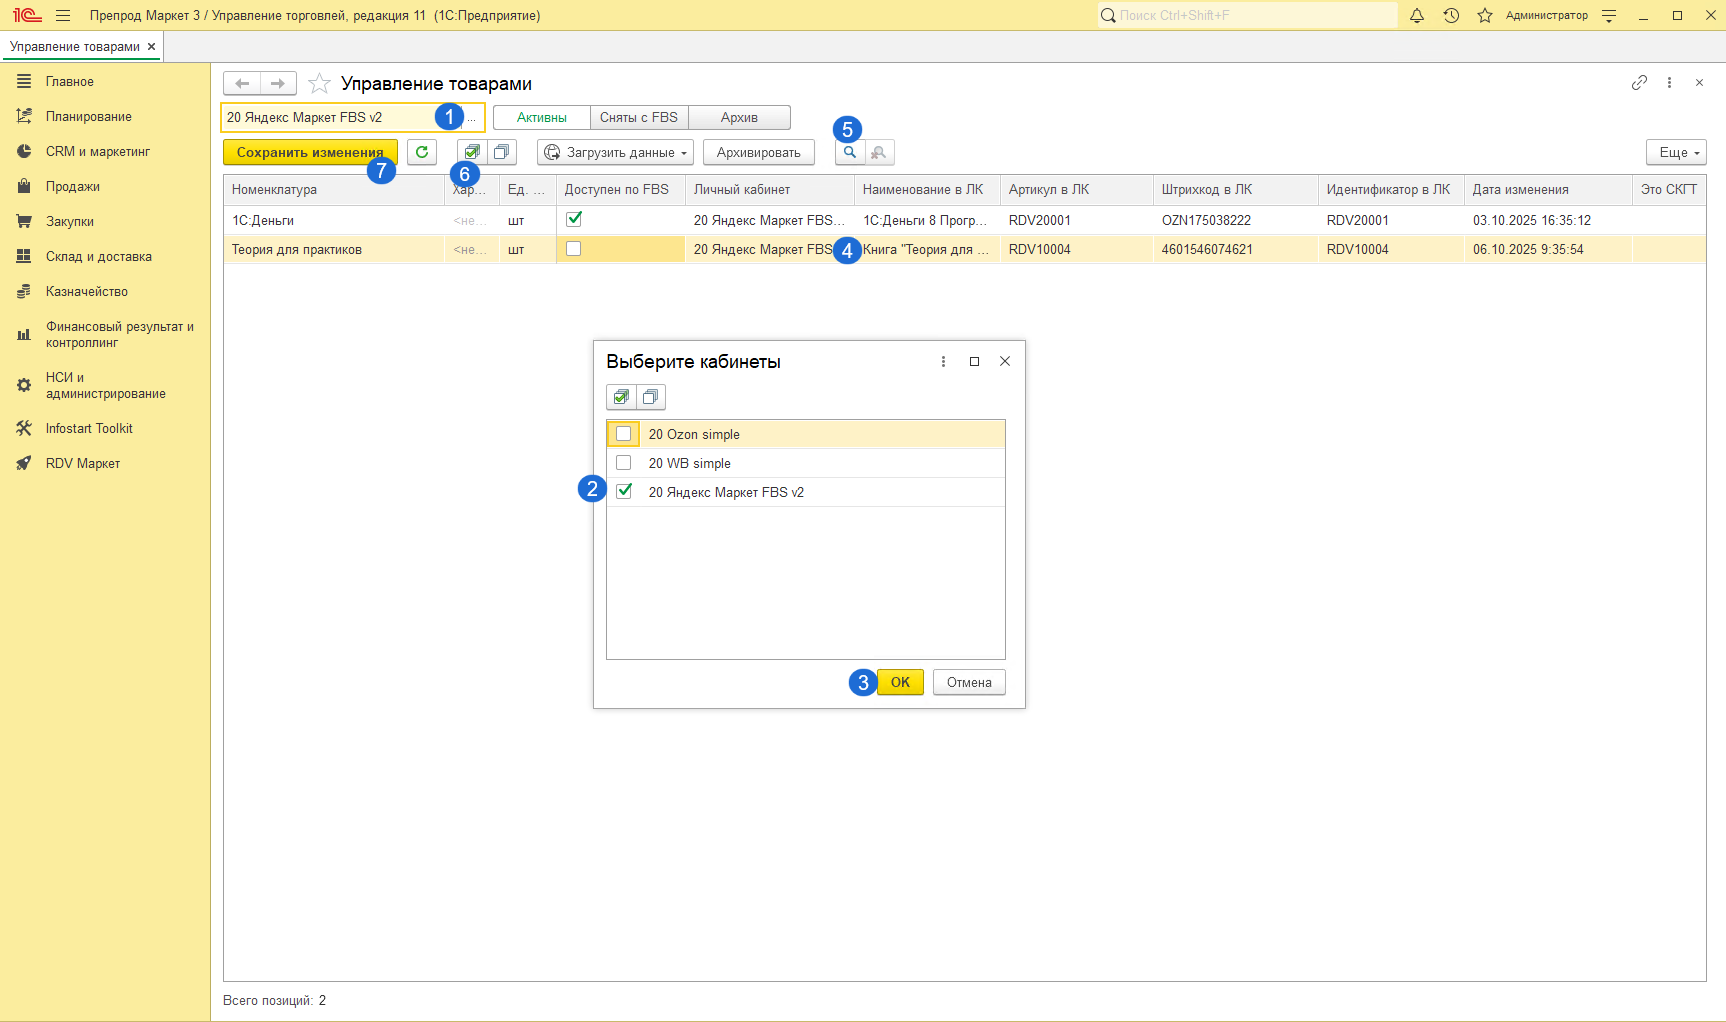Click uncheck-all icon in cabinet dialog
The width and height of the screenshot is (1726, 1022).
(x=651, y=397)
